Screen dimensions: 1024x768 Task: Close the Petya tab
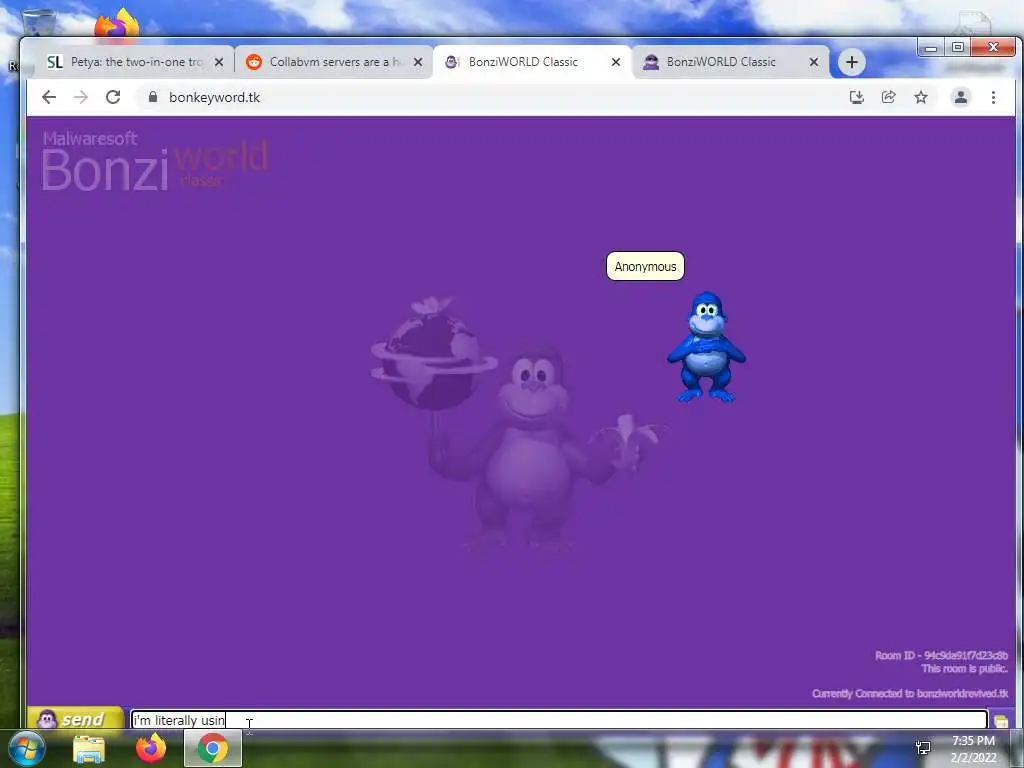219,62
